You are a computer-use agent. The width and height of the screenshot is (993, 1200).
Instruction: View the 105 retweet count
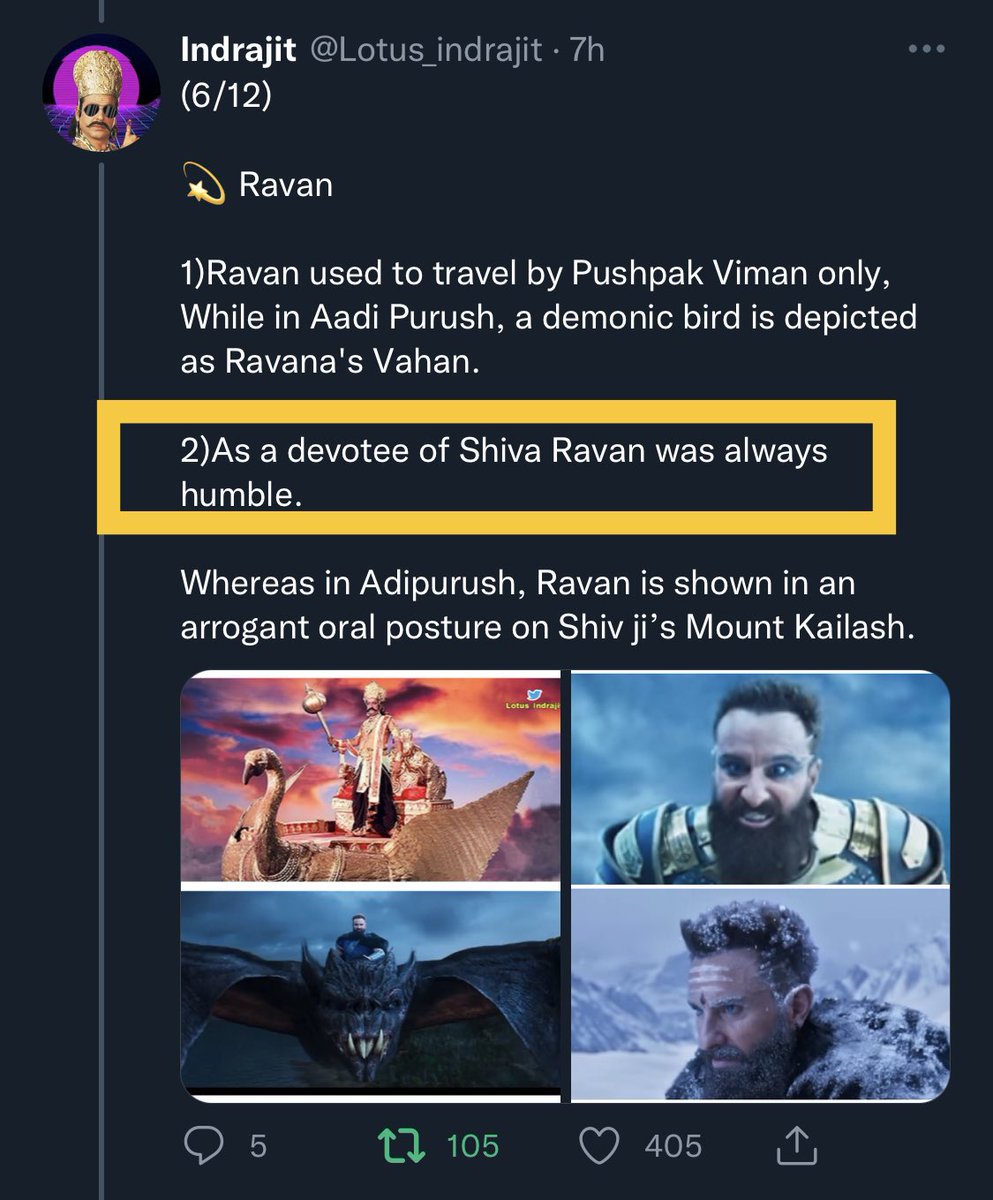[472, 1146]
